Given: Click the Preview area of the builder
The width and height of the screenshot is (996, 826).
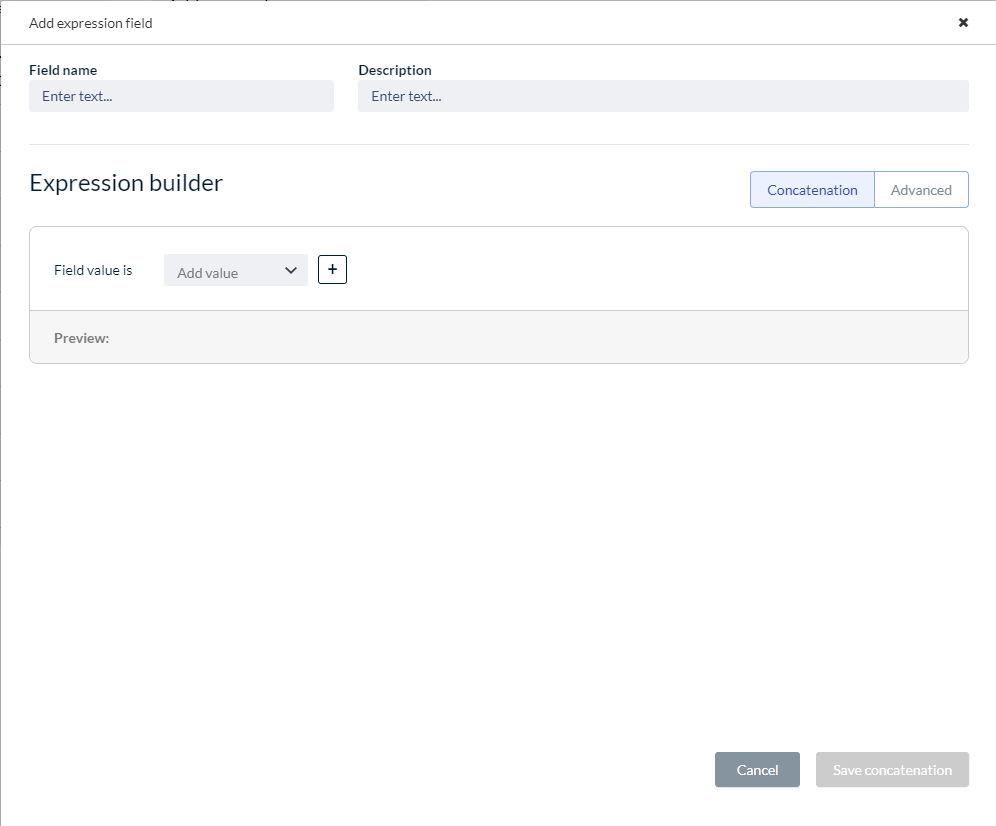Looking at the screenshot, I should point(499,337).
